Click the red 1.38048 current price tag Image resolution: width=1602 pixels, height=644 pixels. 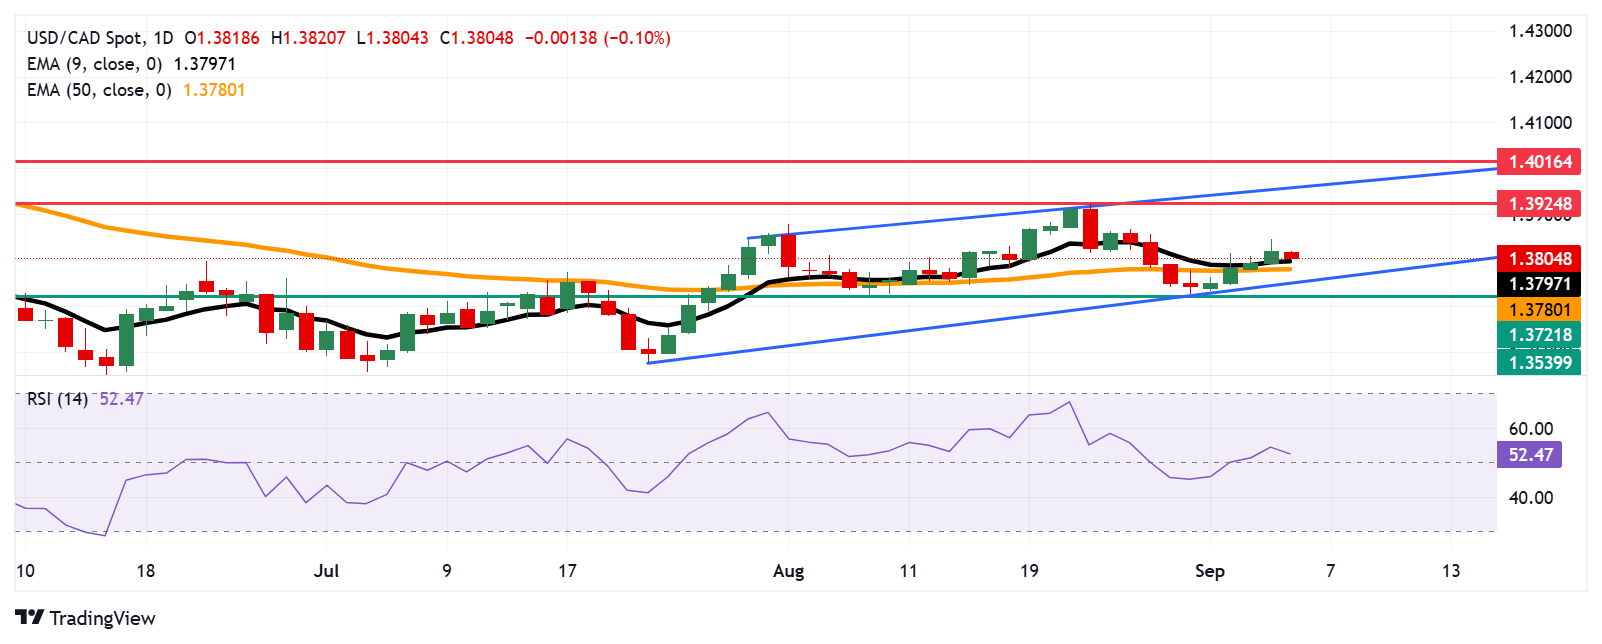[x=1539, y=259]
